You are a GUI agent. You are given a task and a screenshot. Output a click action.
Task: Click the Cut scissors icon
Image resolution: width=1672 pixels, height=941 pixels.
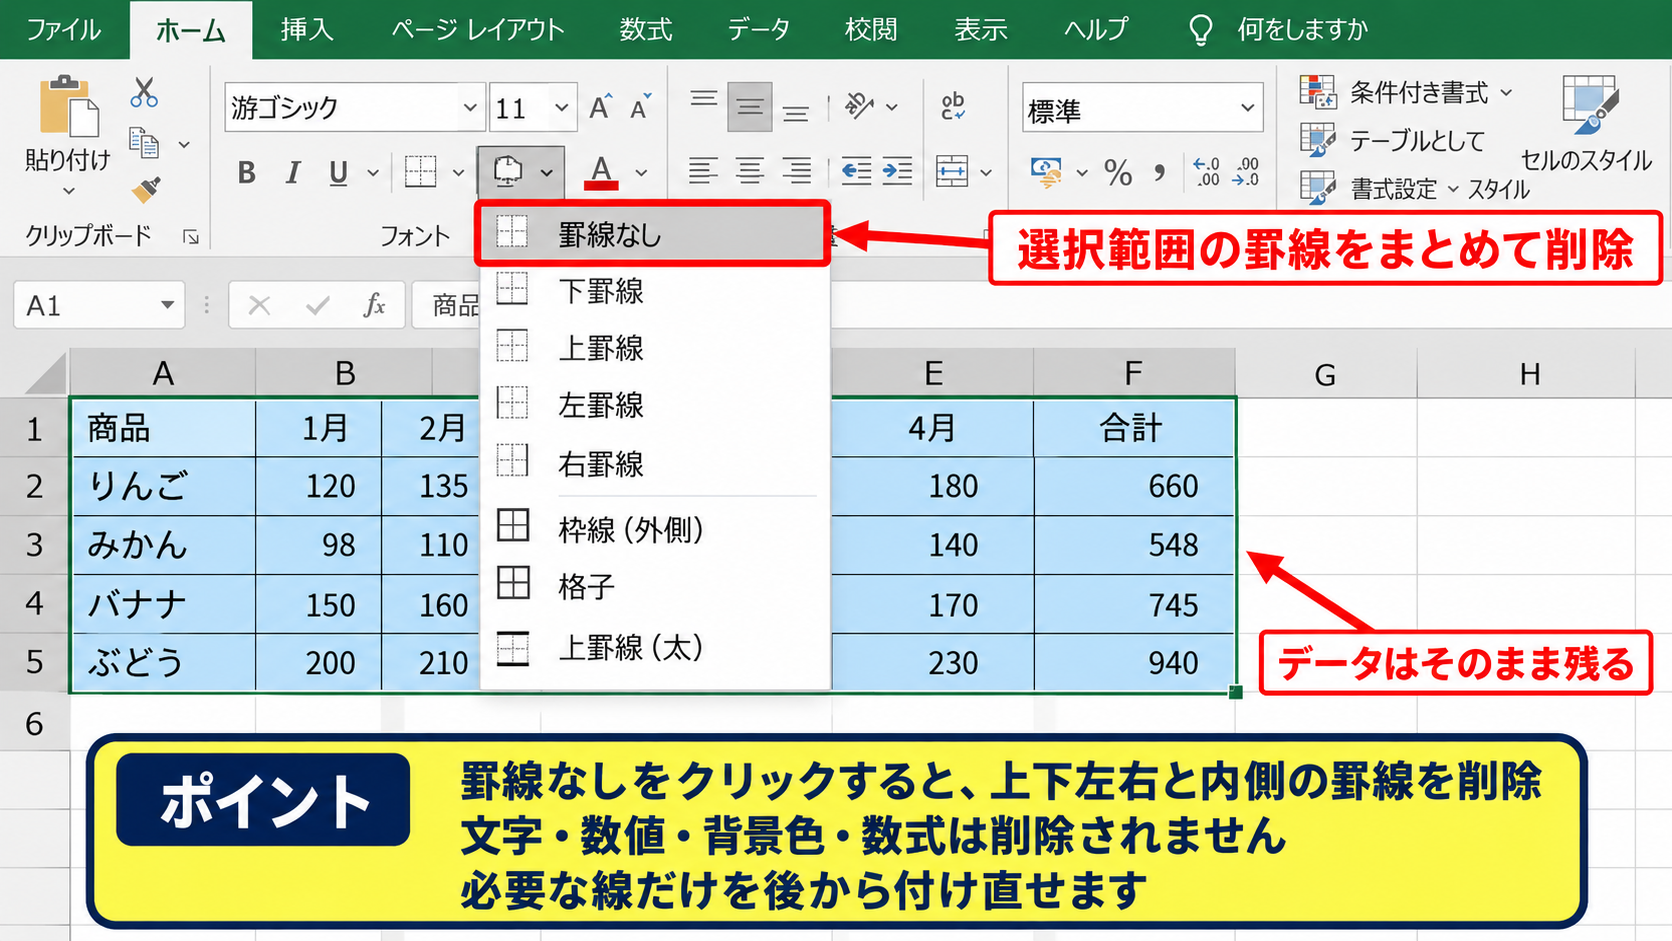[x=144, y=93]
